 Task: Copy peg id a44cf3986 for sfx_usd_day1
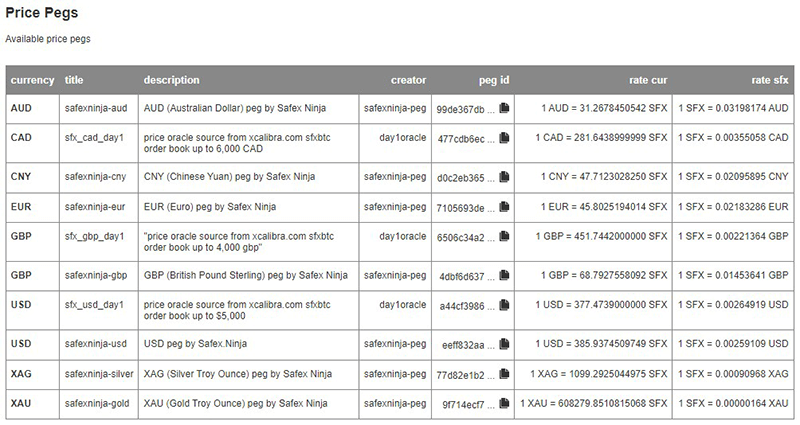[x=504, y=305]
